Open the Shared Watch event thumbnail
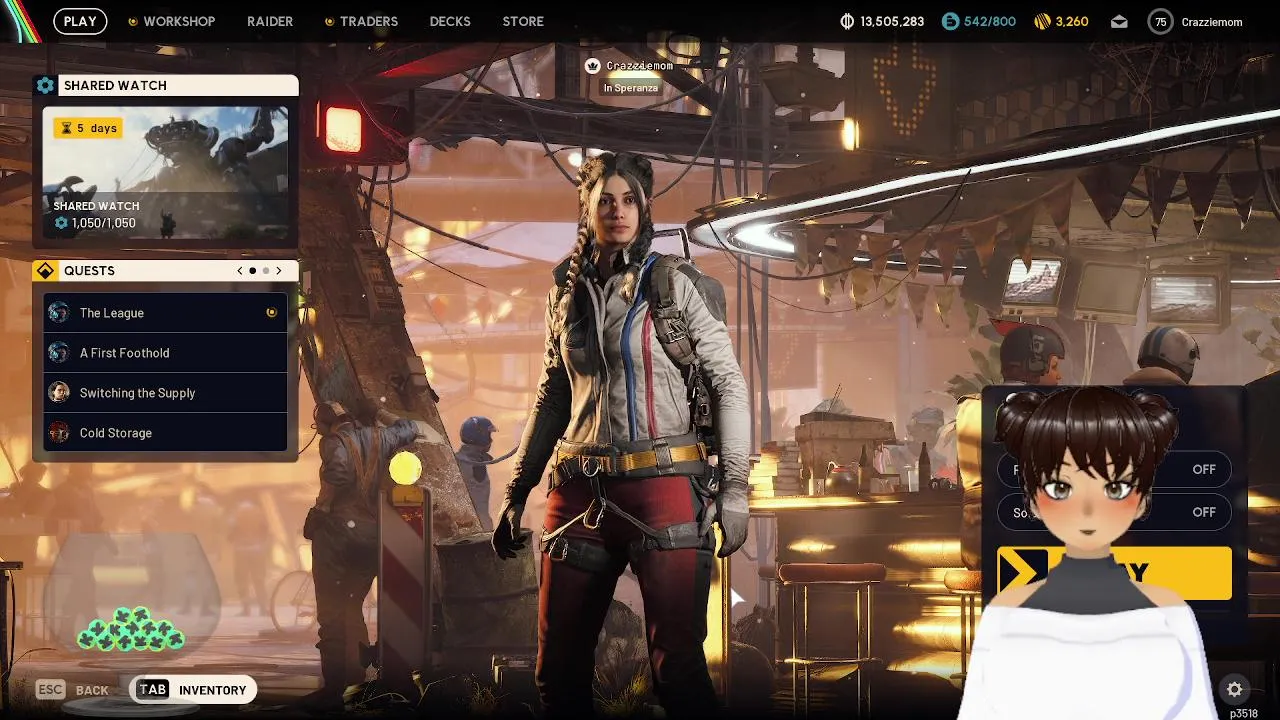1280x720 pixels. tap(166, 172)
